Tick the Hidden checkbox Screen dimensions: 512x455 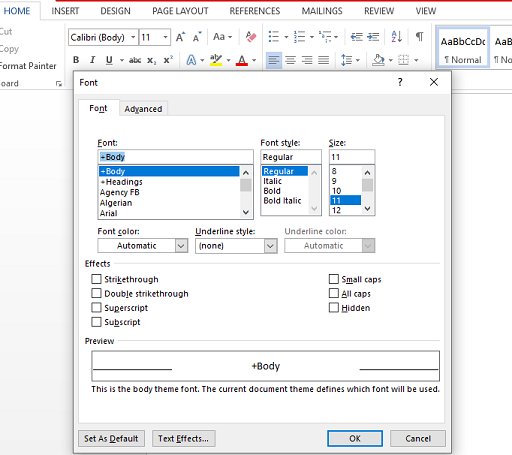(x=334, y=307)
